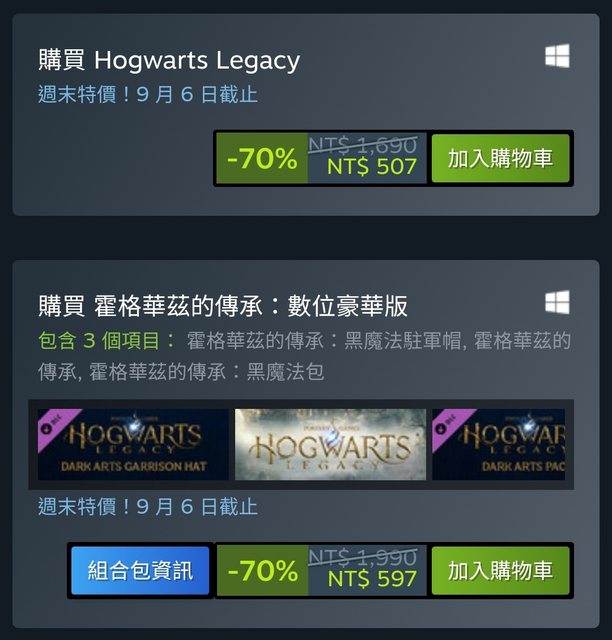Click first 週末特價 9月6日截止 notice
The height and width of the screenshot is (640, 612).
pos(148,94)
